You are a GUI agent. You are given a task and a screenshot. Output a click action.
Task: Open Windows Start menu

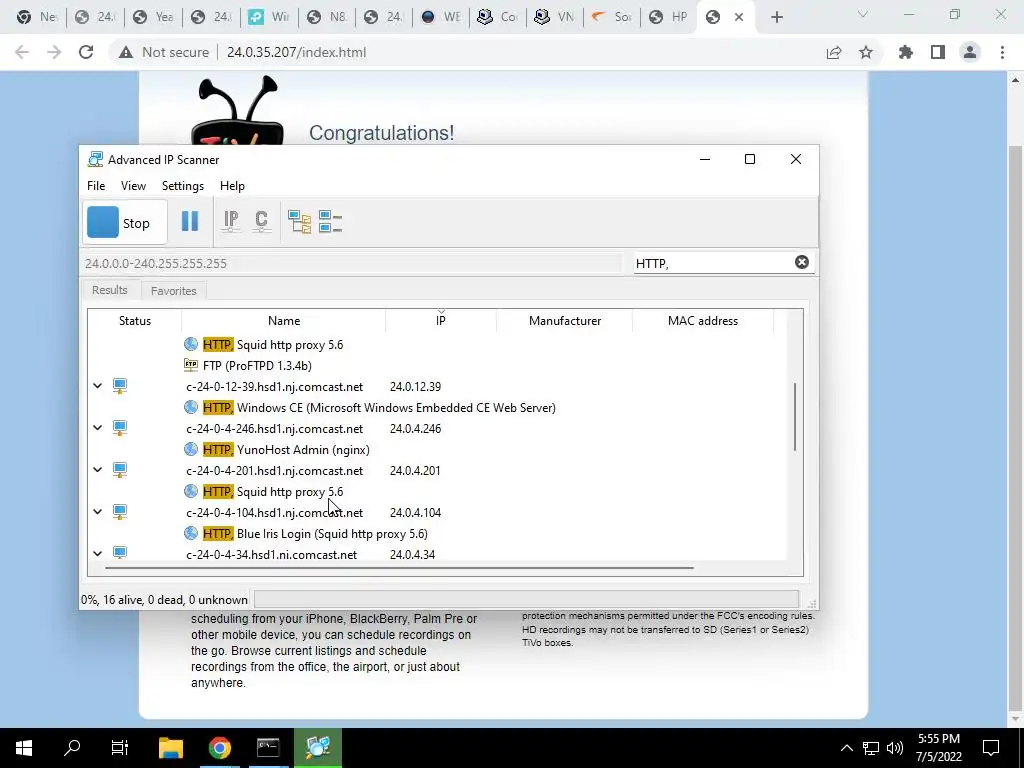click(x=24, y=748)
